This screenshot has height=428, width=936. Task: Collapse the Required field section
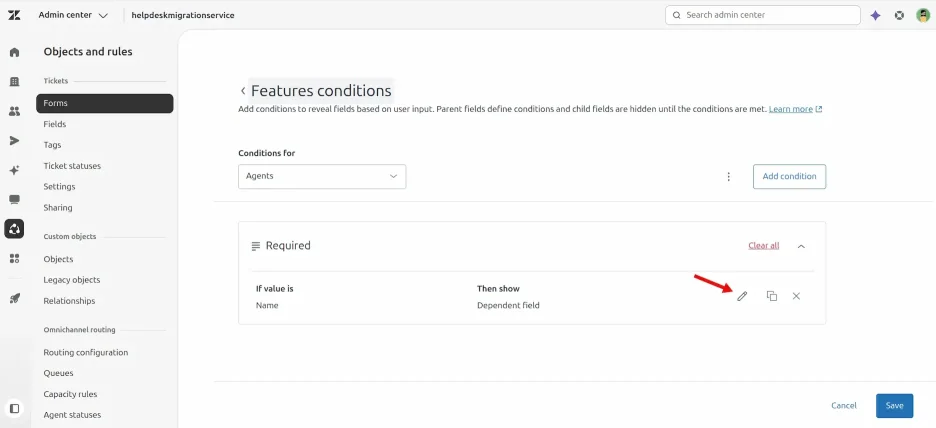pyautogui.click(x=801, y=246)
